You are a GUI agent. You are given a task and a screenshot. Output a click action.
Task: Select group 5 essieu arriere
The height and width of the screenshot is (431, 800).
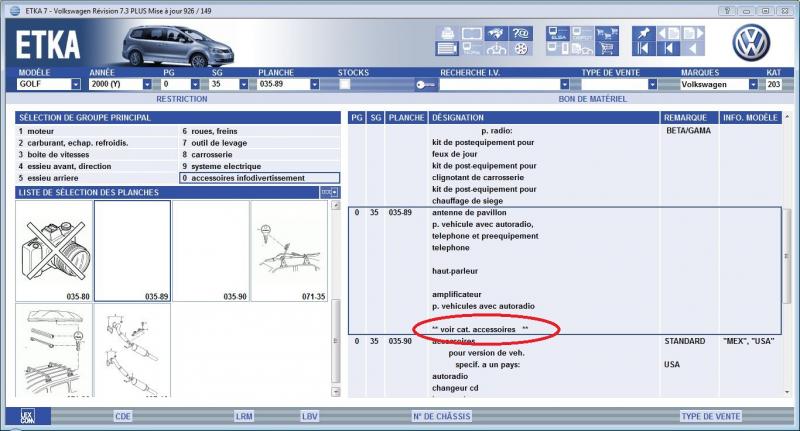(x=96, y=178)
